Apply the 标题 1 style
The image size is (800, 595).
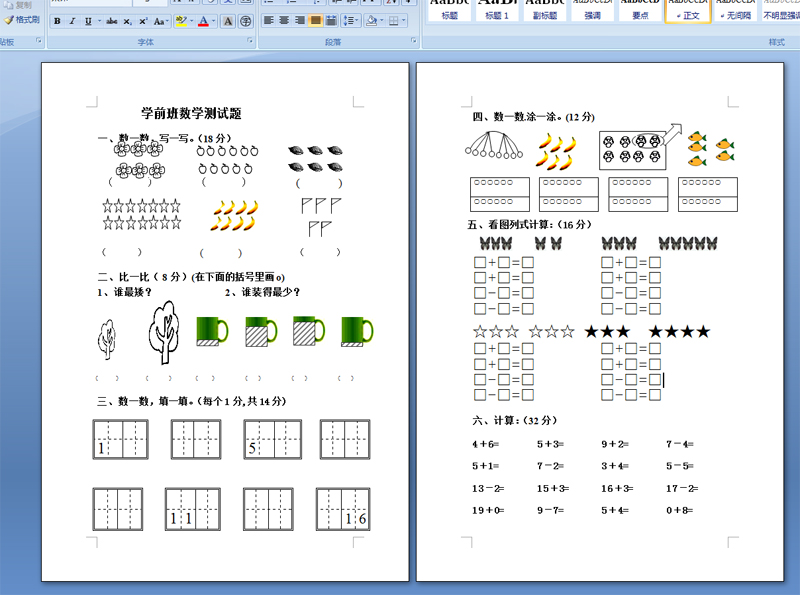(x=496, y=10)
